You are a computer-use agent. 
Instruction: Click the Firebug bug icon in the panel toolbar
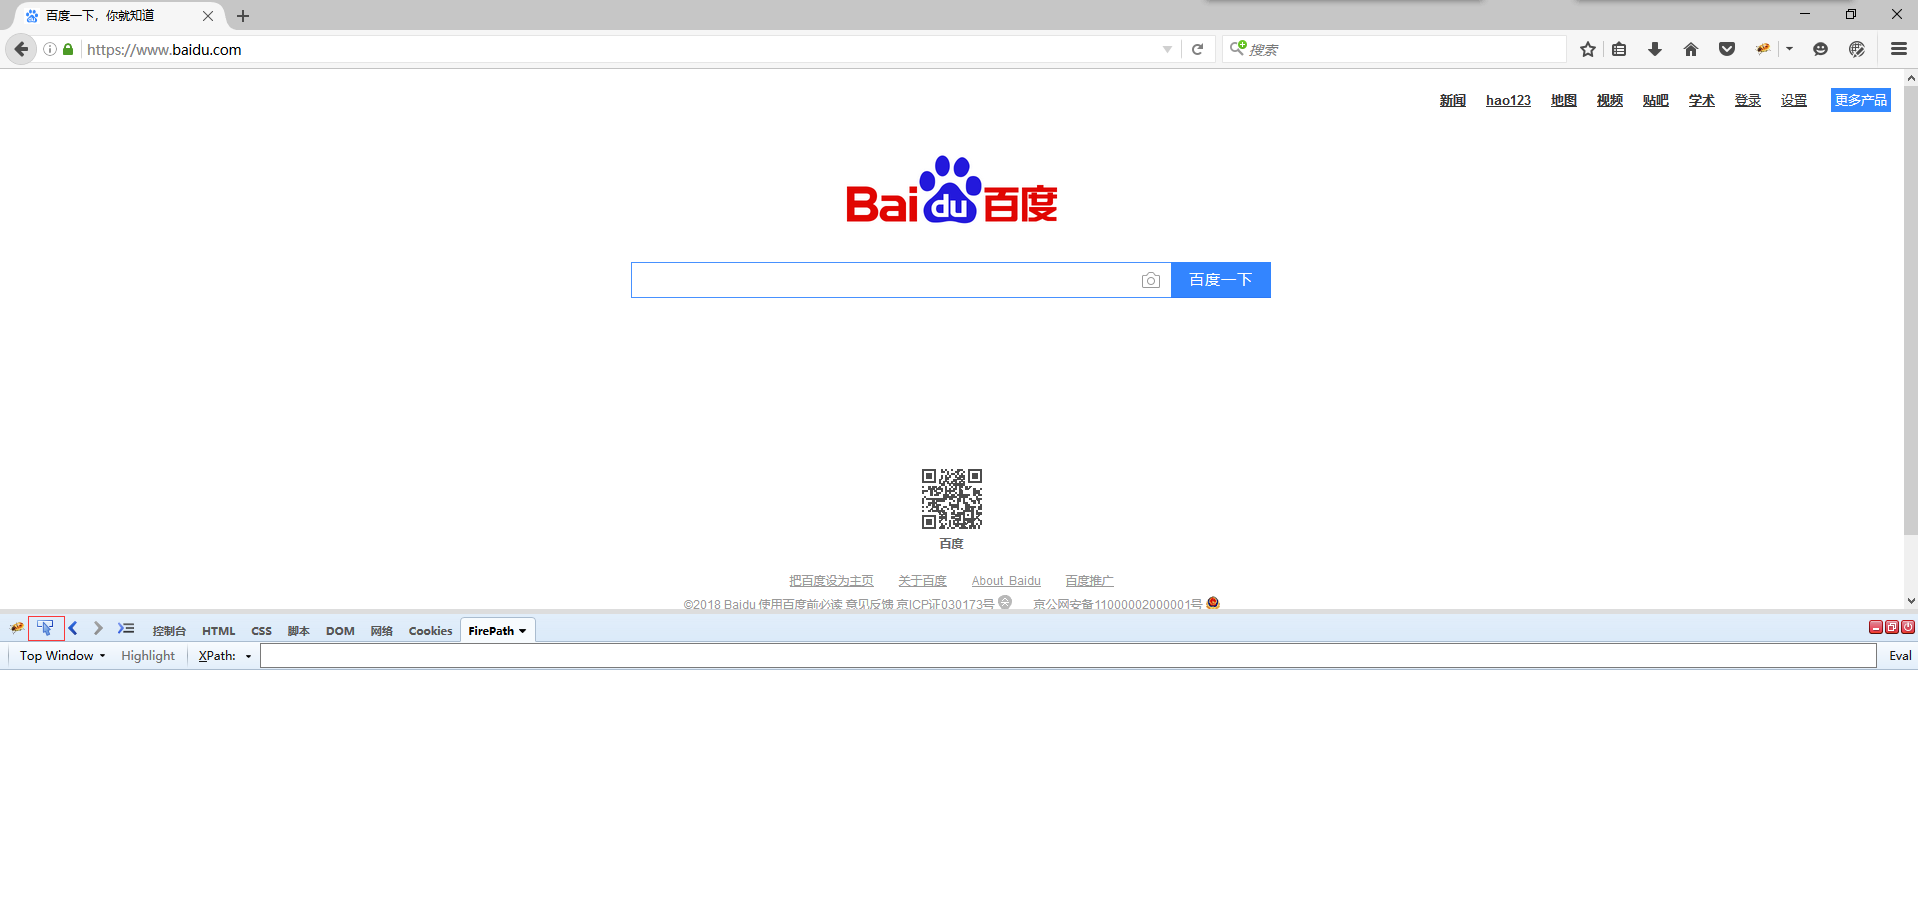click(x=17, y=629)
